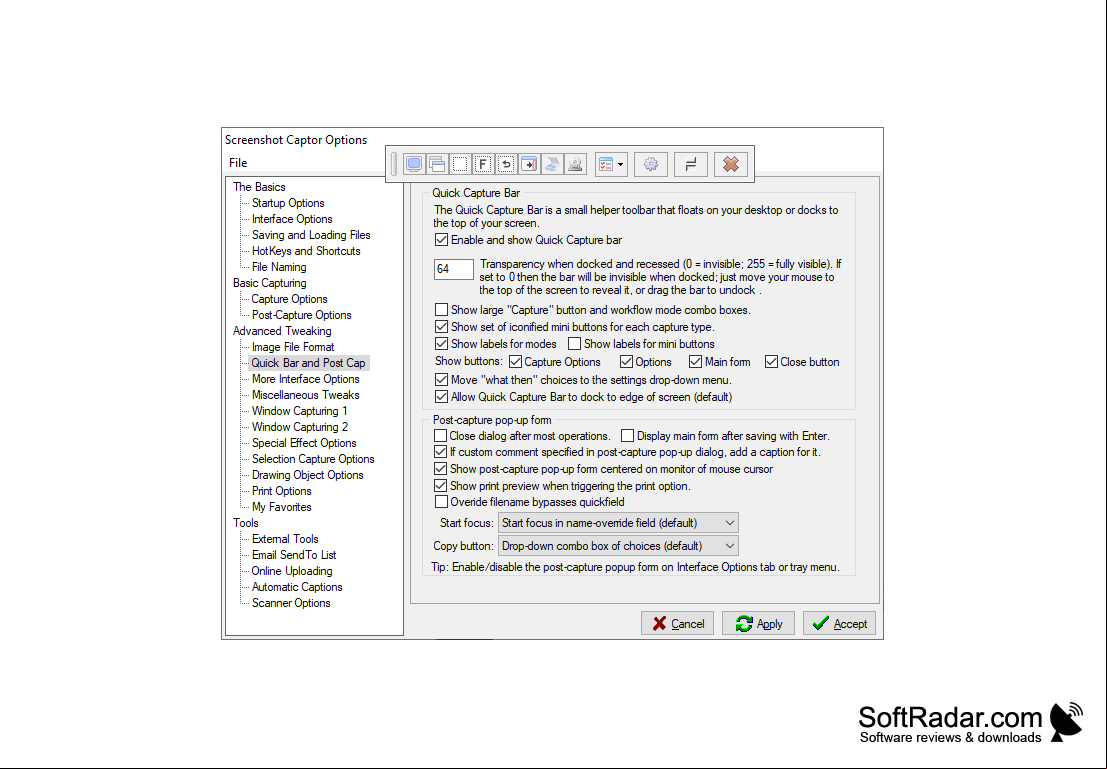Open Post-Capture Options page
This screenshot has height=769, width=1107.
coord(301,316)
